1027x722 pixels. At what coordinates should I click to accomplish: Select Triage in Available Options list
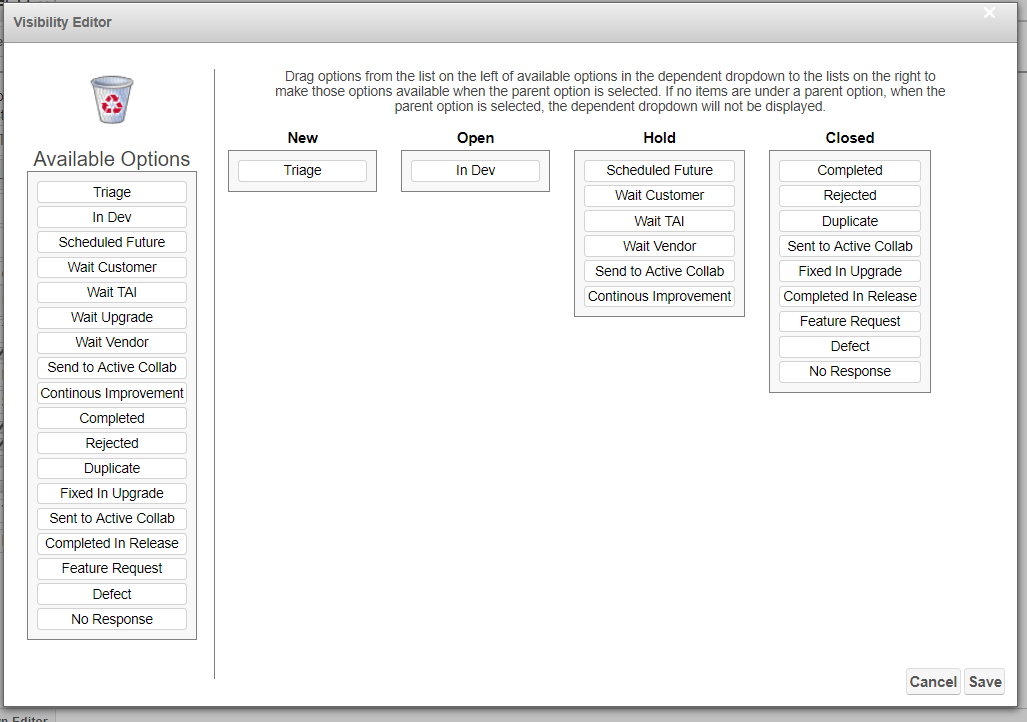tap(112, 192)
